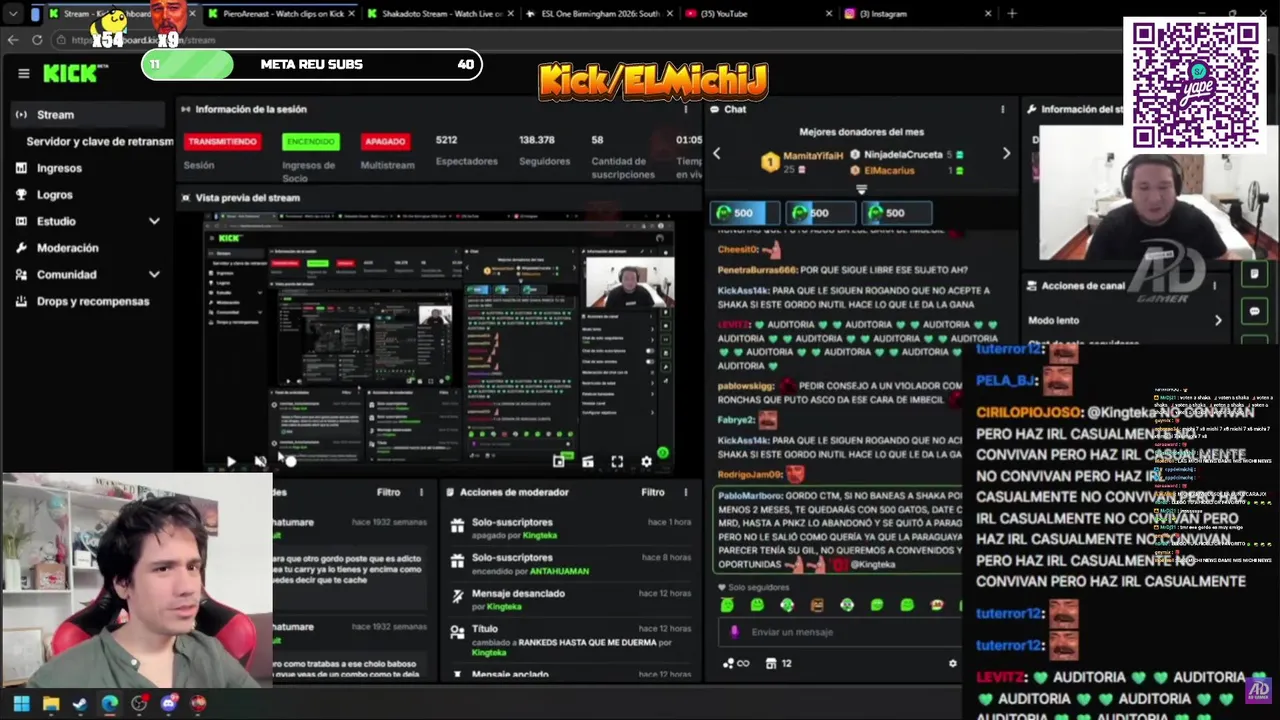Click the Ingresos bar-chart icon
Screen dimensions: 1280x720
click(21, 168)
